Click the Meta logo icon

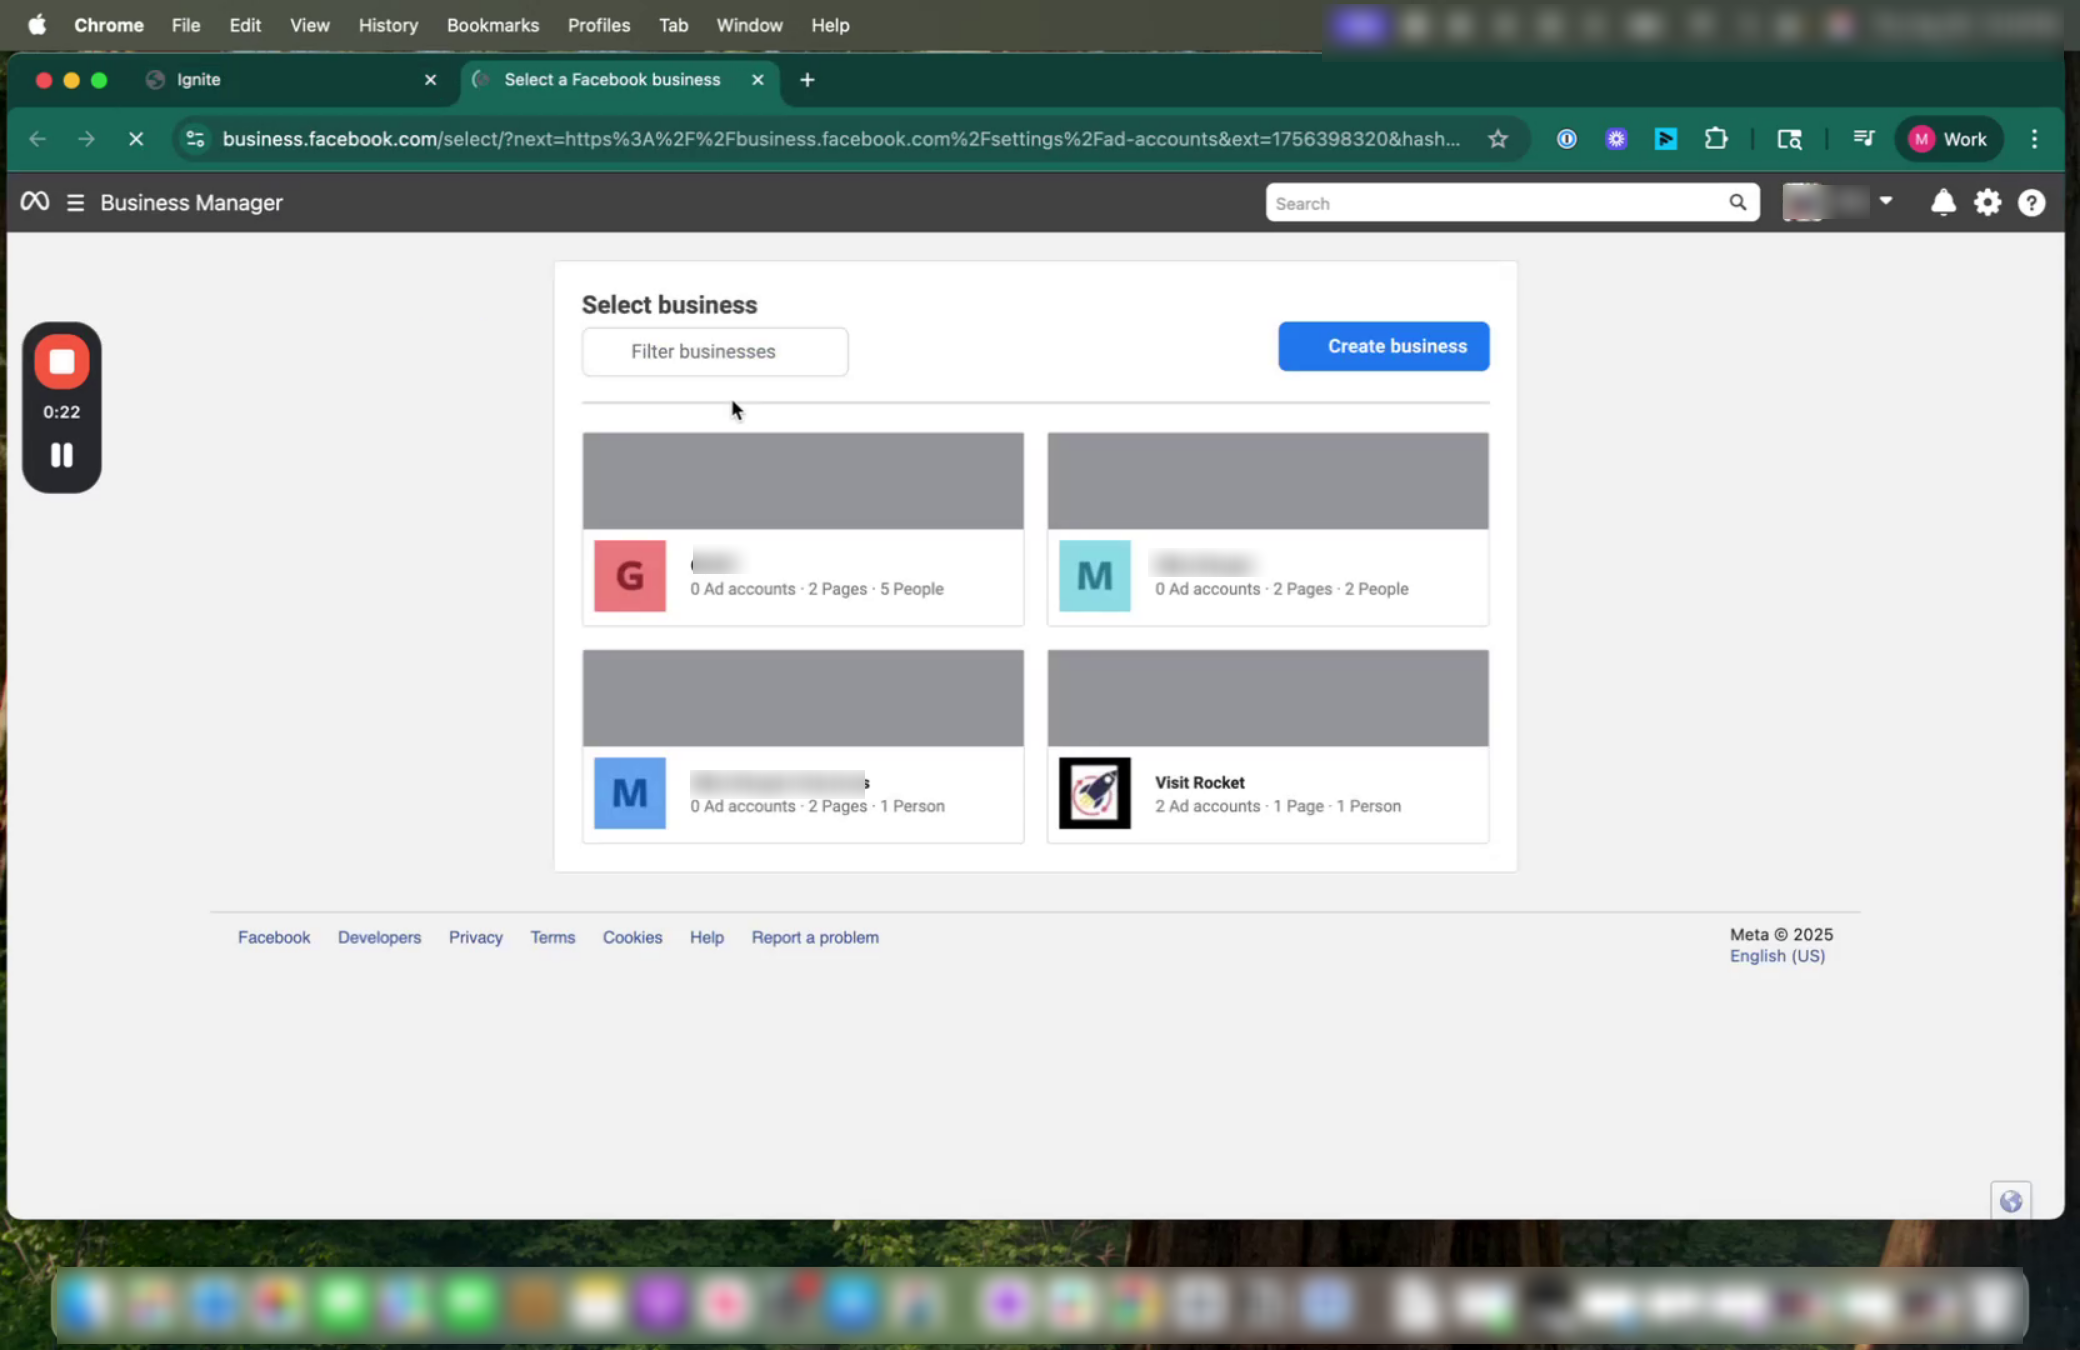pyautogui.click(x=34, y=202)
